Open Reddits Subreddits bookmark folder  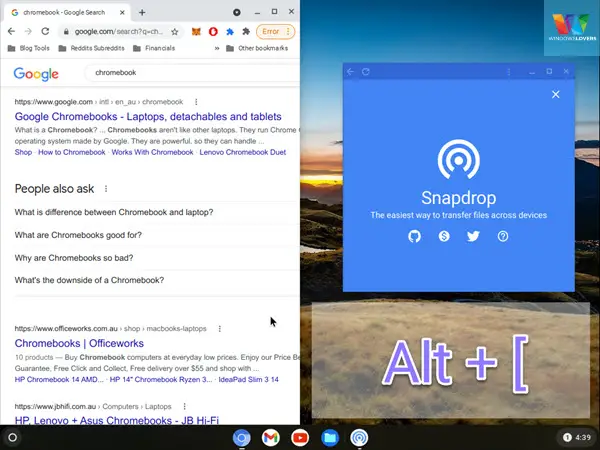tap(91, 48)
